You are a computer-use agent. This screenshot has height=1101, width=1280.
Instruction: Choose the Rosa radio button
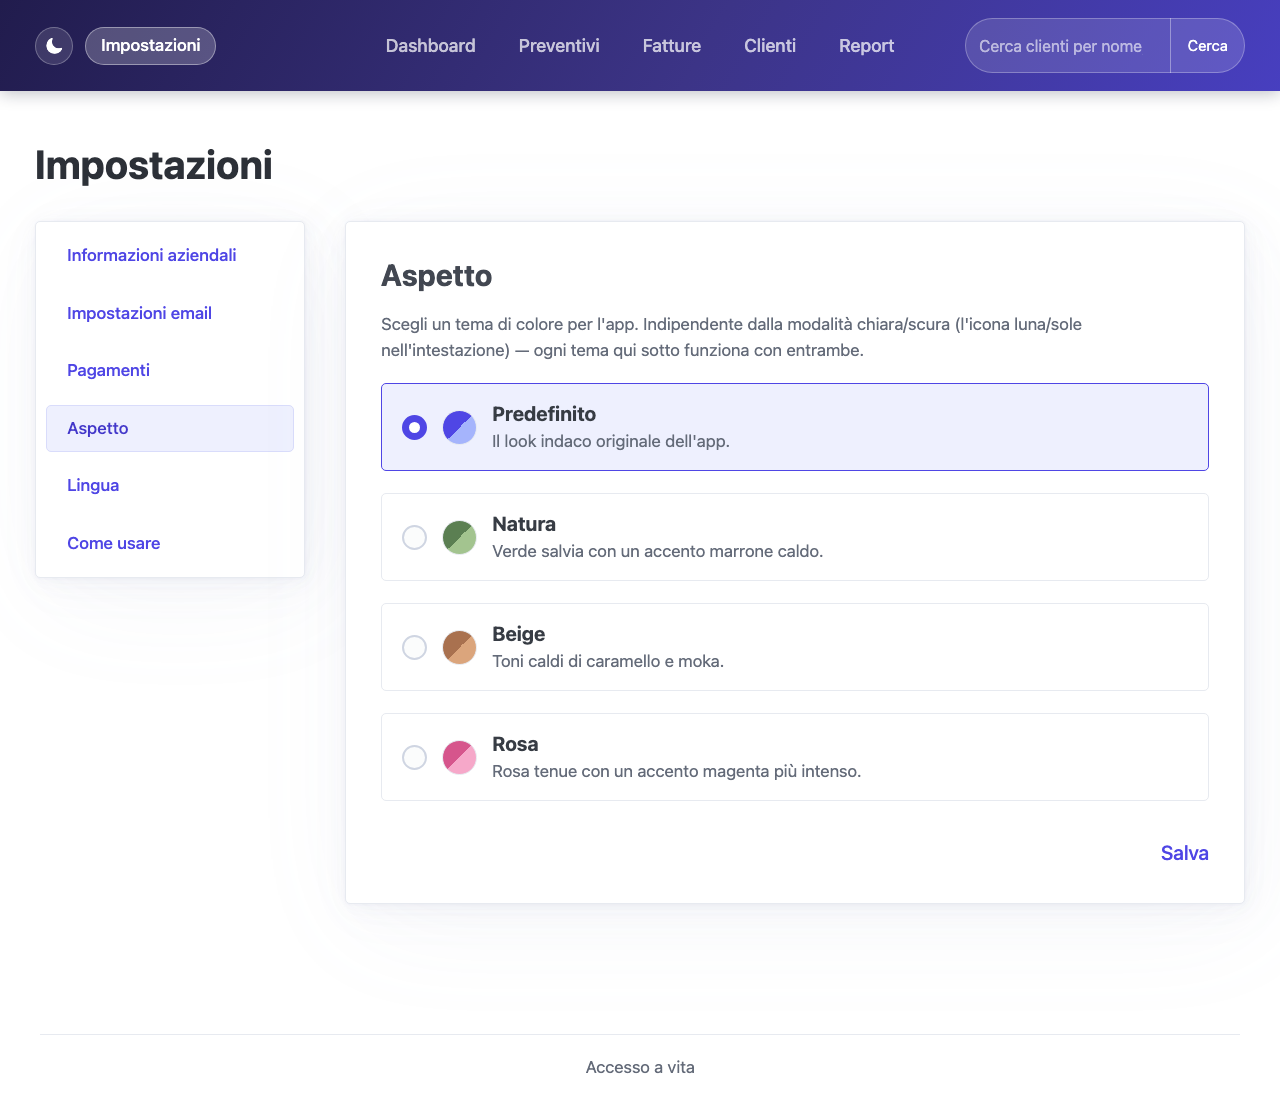click(x=414, y=757)
